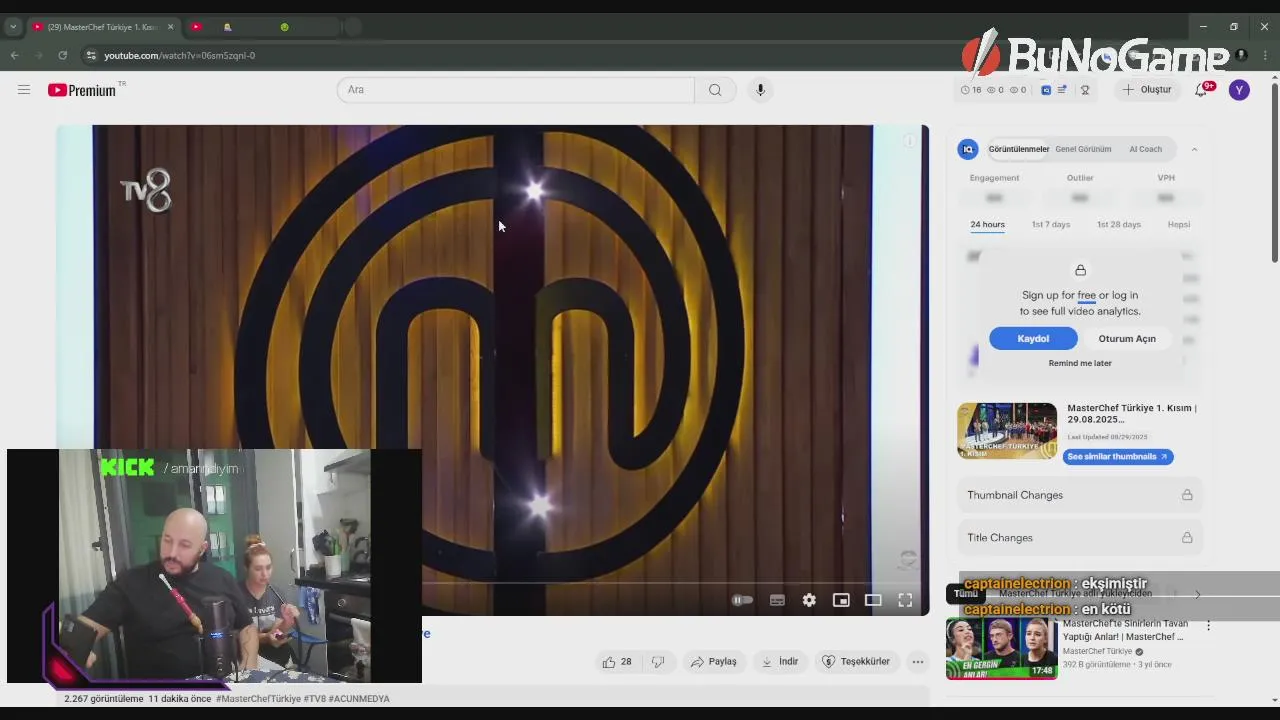Select the Görüntülenmeler tab
This screenshot has height=720, width=1280.
[1018, 149]
